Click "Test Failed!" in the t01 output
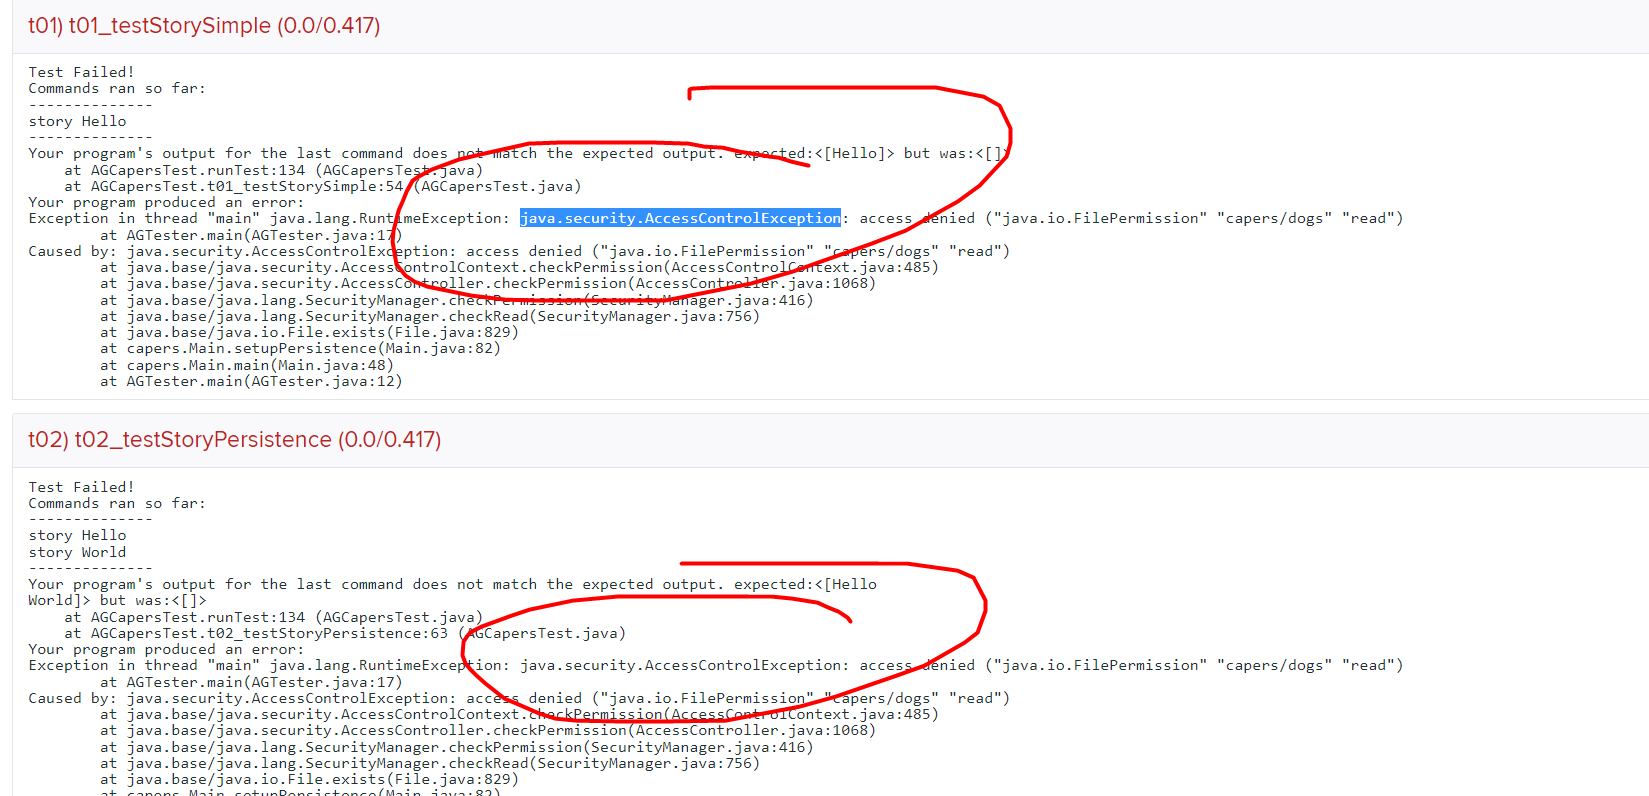Screen dimensions: 1649x796 coord(81,72)
